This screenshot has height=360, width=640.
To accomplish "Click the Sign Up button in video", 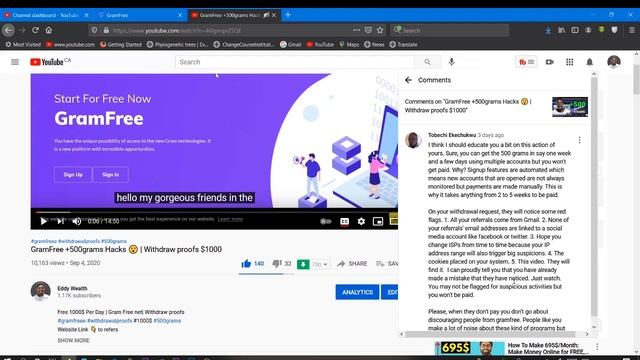I will pyautogui.click(x=73, y=175).
